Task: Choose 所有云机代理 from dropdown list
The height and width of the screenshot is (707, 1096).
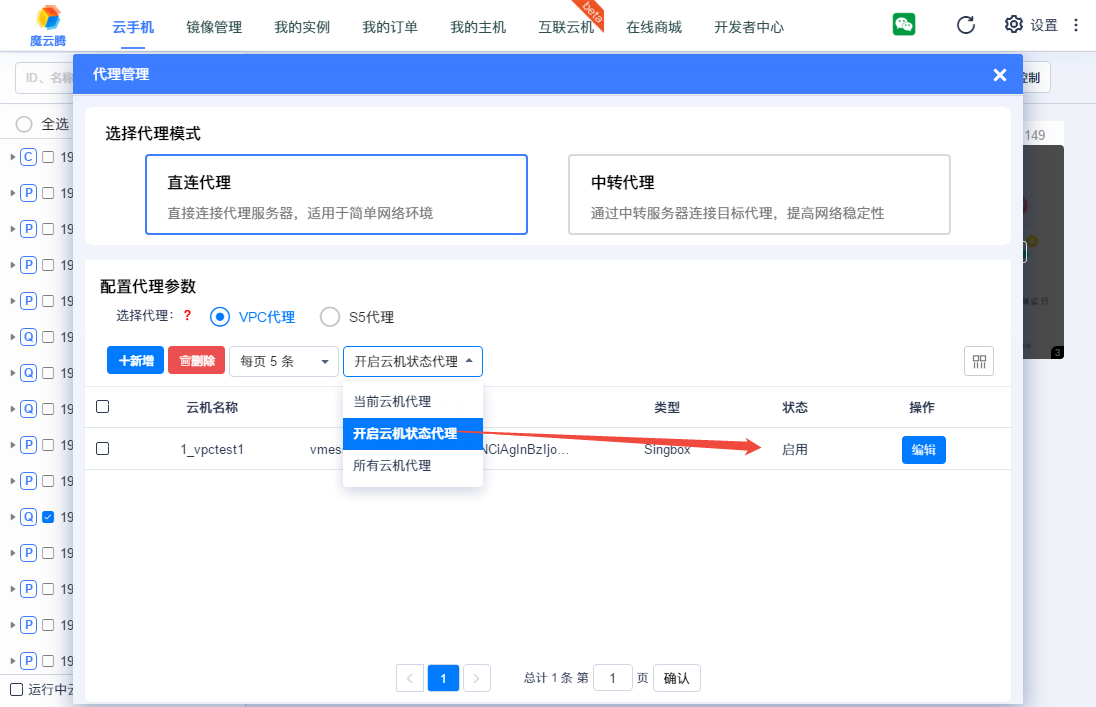Action: (392, 465)
